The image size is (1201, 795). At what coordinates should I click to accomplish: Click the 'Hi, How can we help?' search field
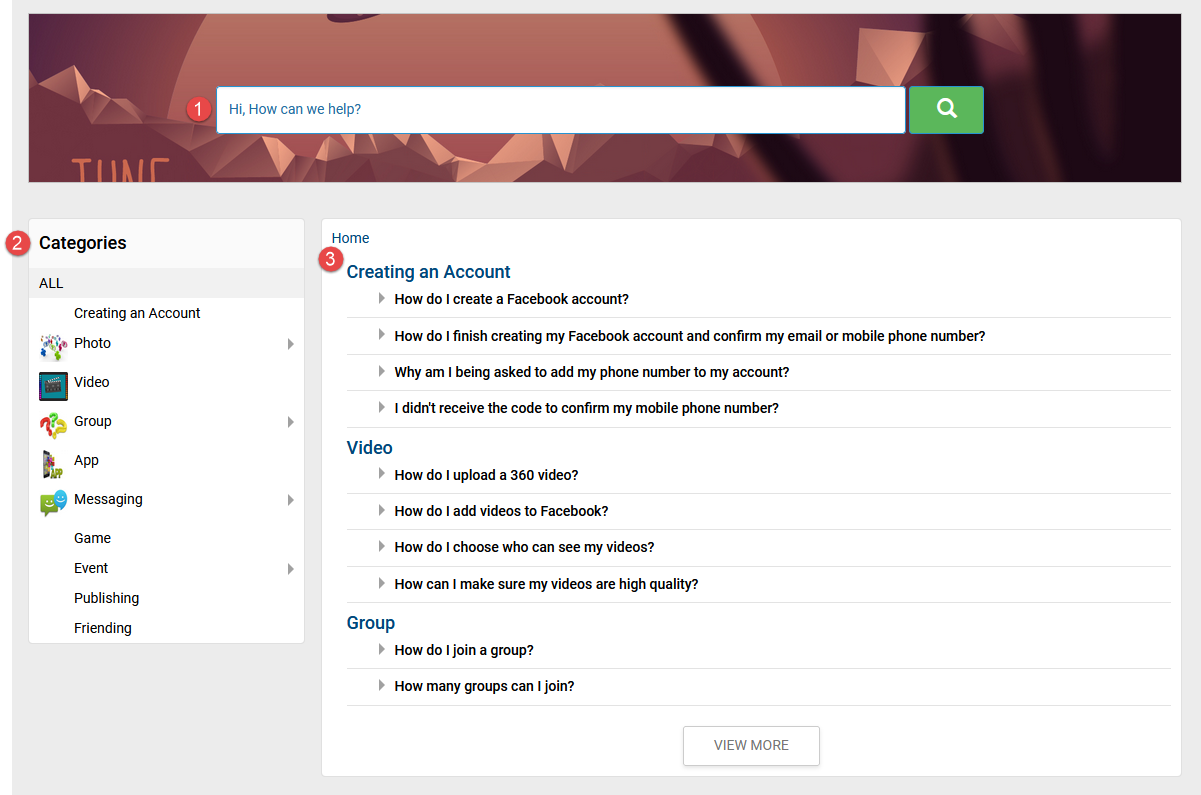(x=561, y=110)
